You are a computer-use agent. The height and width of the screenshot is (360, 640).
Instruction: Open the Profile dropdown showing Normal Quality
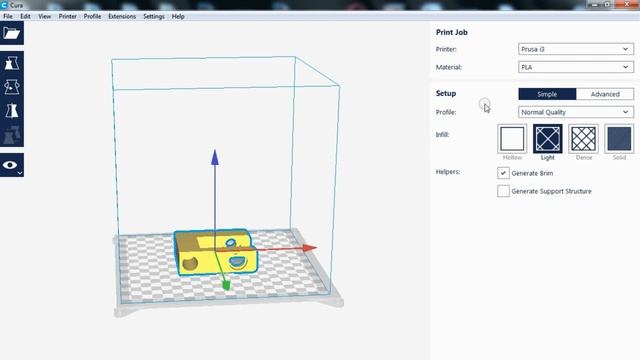[576, 112]
